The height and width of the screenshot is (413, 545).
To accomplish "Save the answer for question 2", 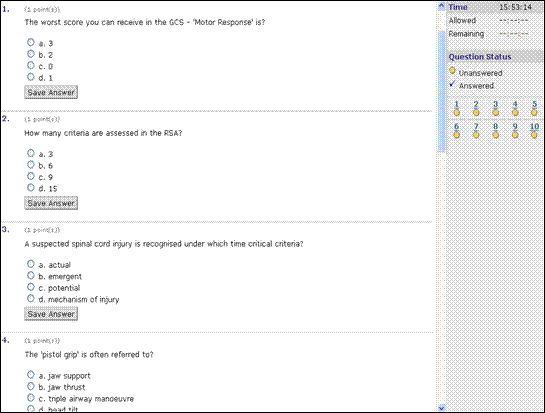I will pyautogui.click(x=51, y=203).
